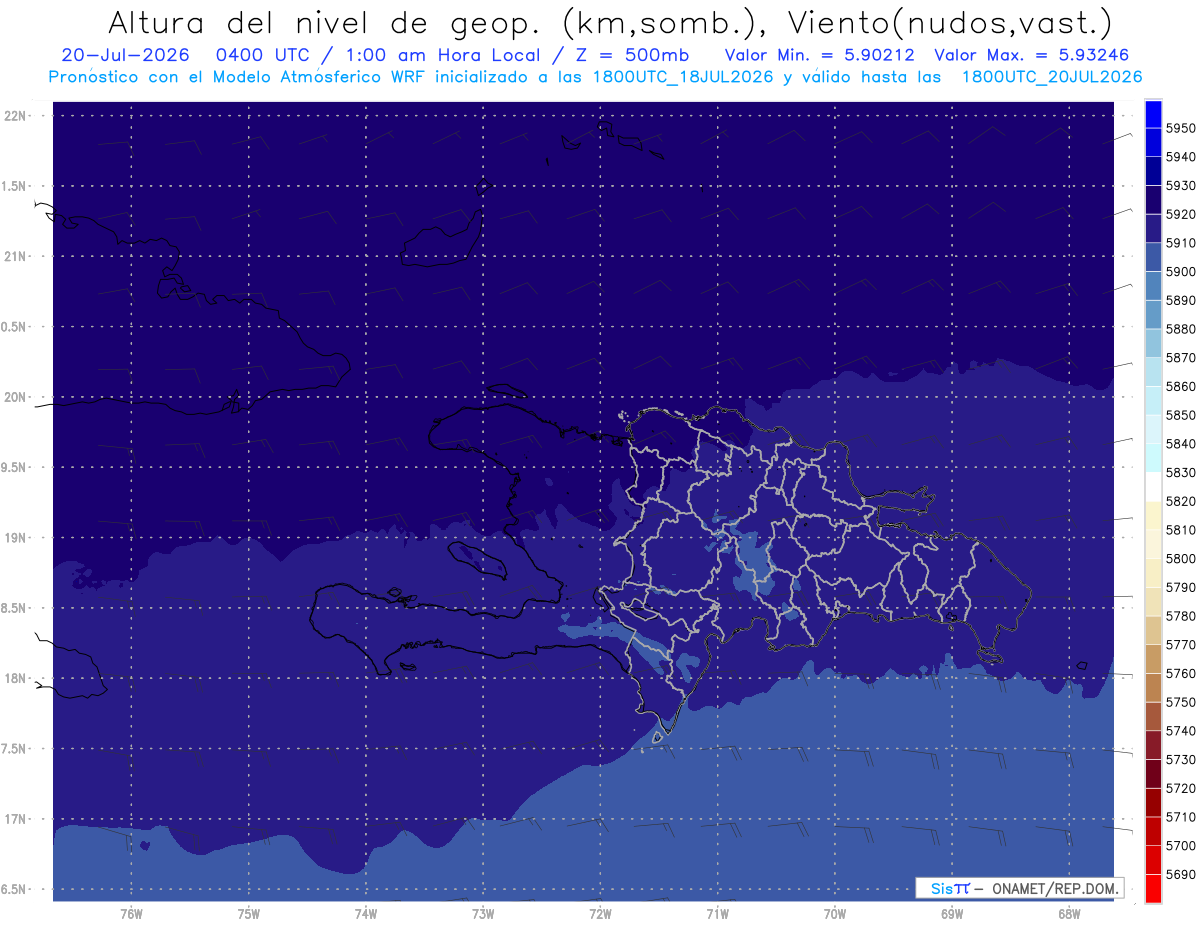
Task: Click the bright blue swatch above the 5950 label
Action: (x=1153, y=114)
